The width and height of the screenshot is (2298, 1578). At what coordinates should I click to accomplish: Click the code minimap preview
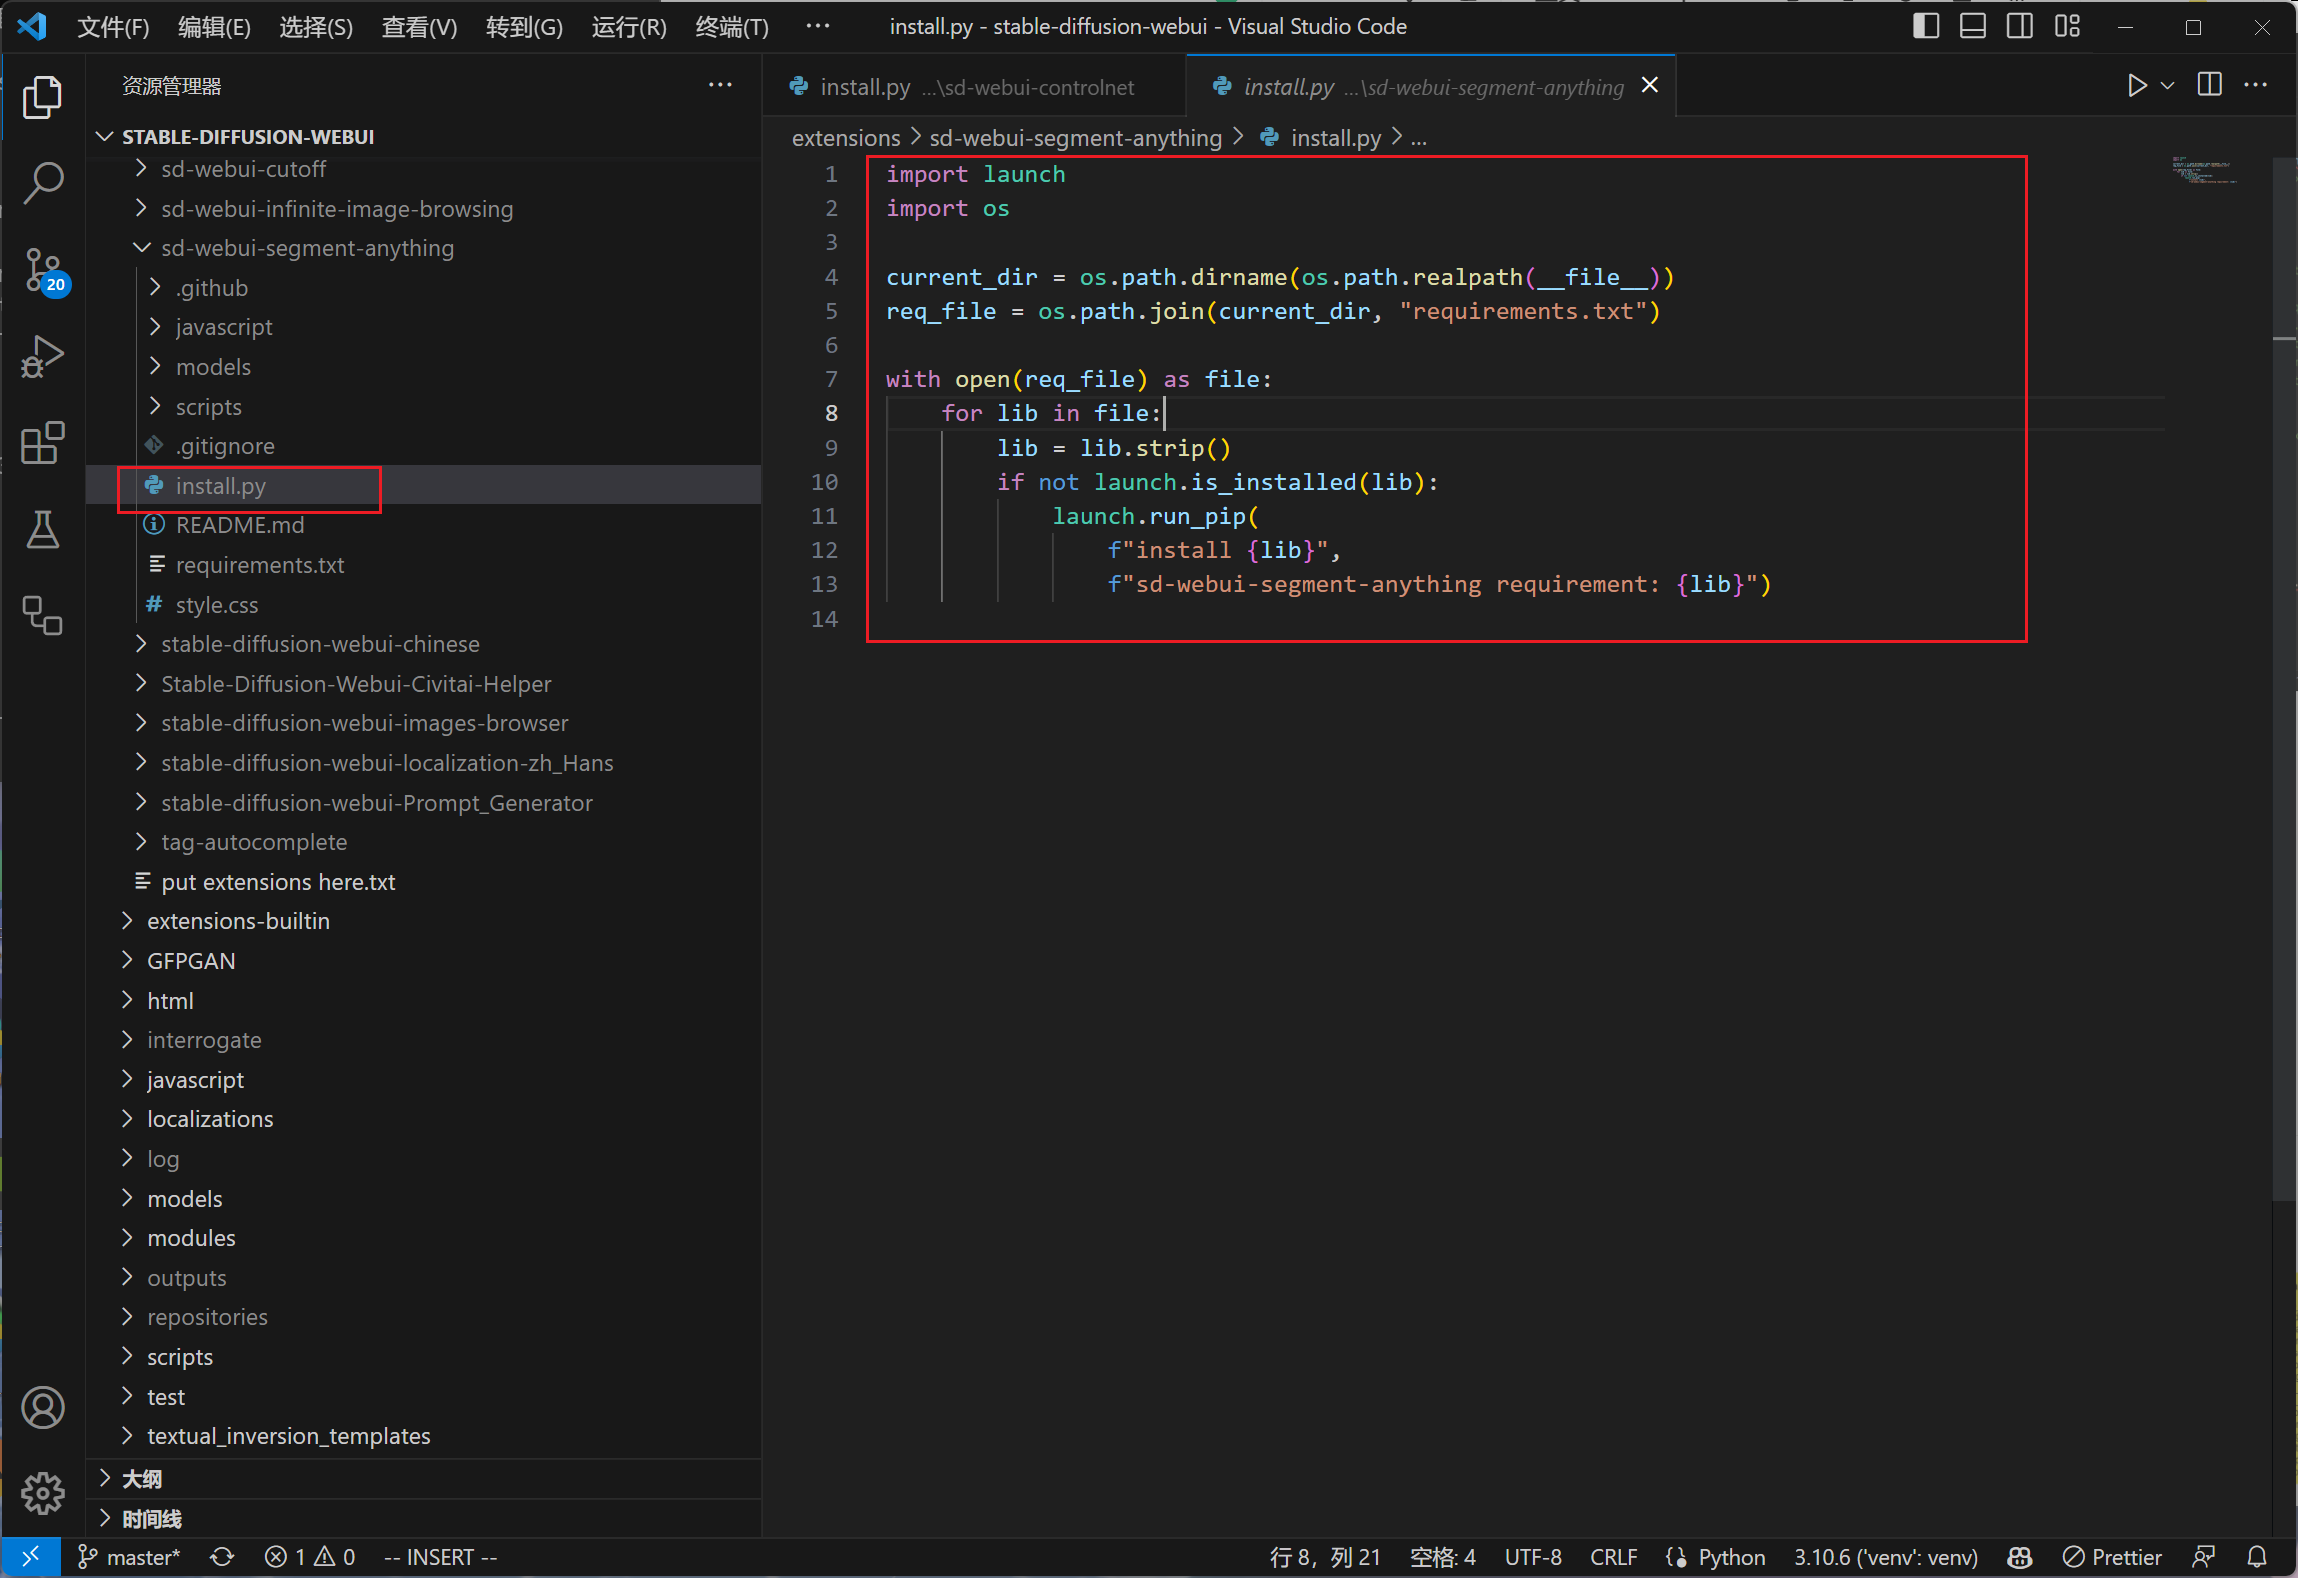click(x=2205, y=170)
